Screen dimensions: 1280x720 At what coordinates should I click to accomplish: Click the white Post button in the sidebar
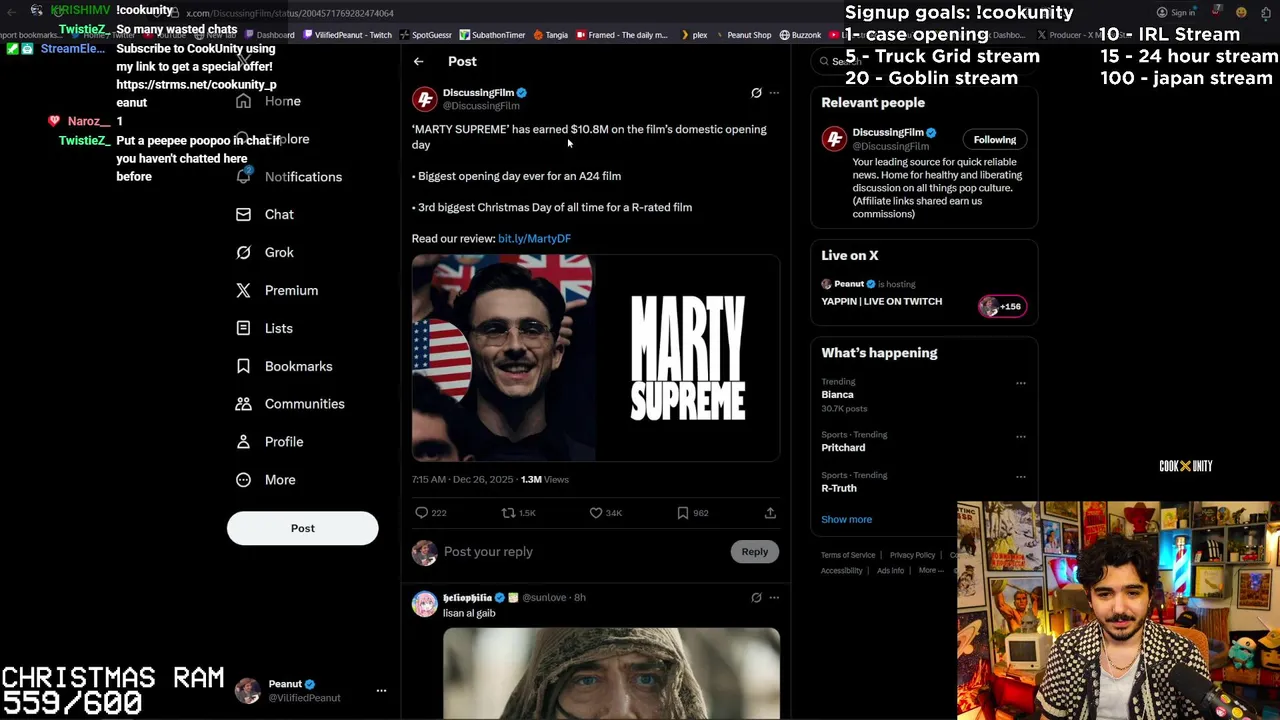point(303,528)
